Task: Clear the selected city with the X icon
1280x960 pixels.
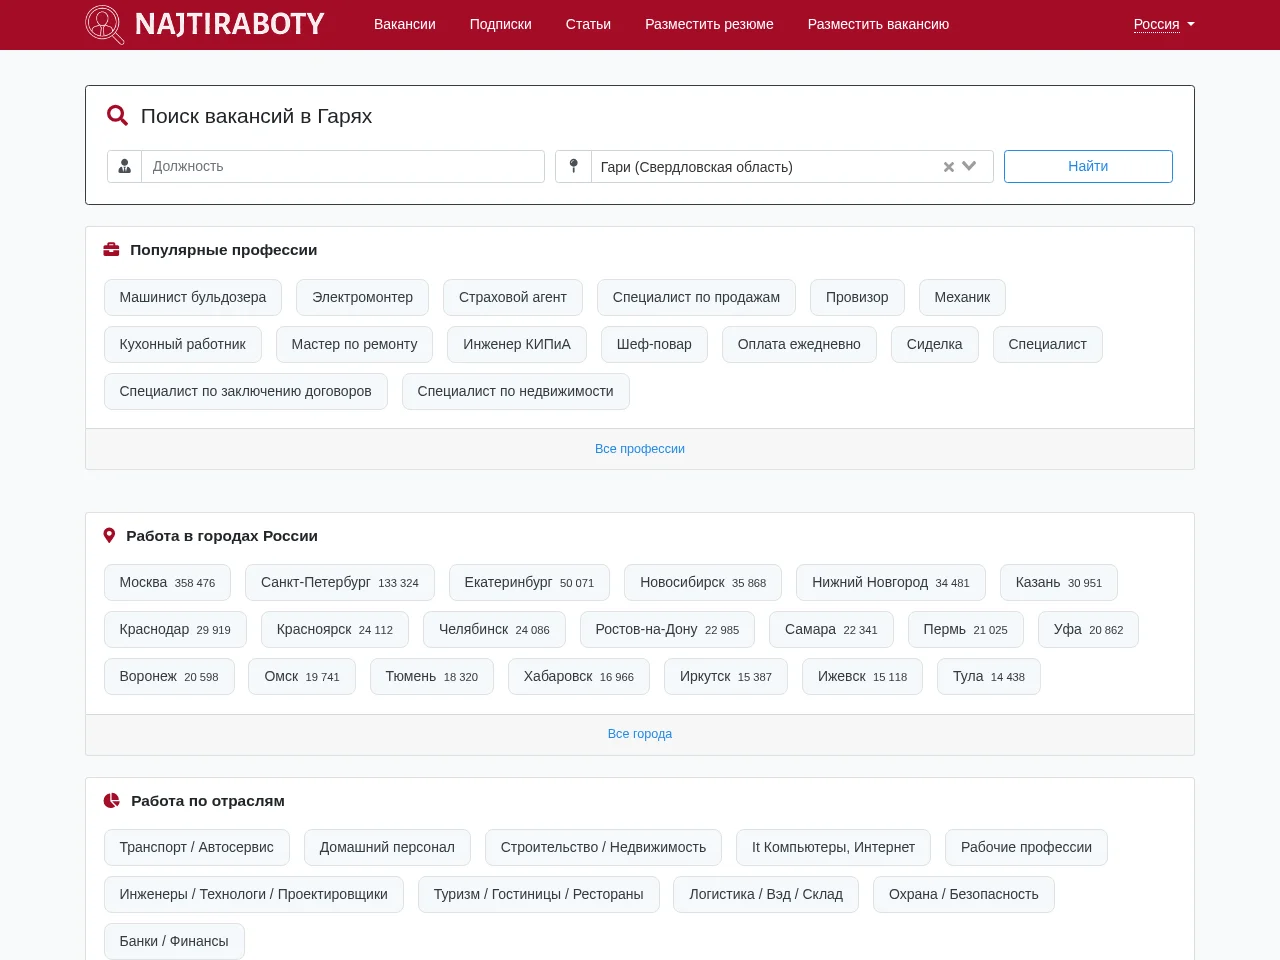Action: pyautogui.click(x=949, y=167)
